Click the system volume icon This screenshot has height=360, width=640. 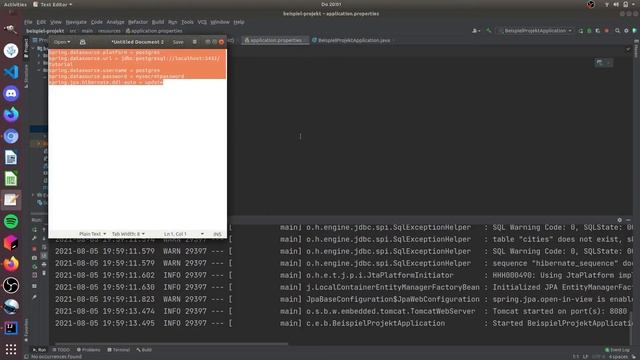tap(616, 4)
